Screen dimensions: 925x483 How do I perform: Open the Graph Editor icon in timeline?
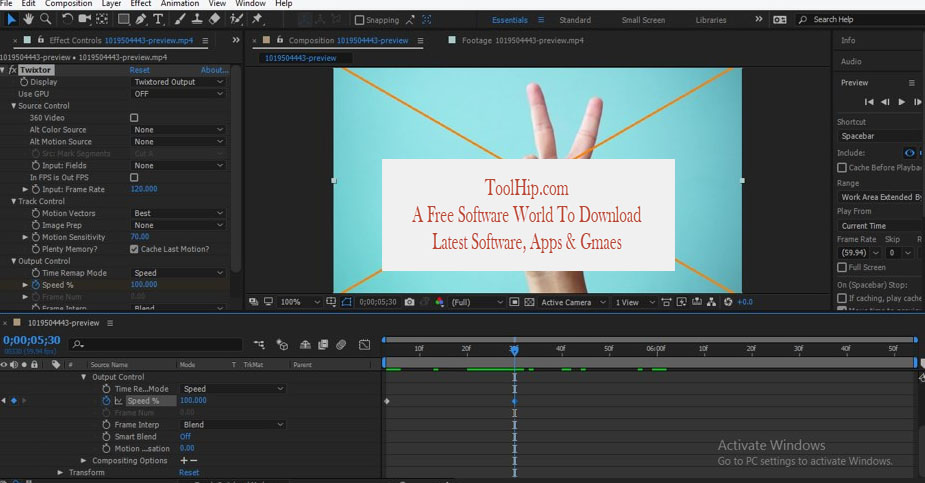[365, 344]
